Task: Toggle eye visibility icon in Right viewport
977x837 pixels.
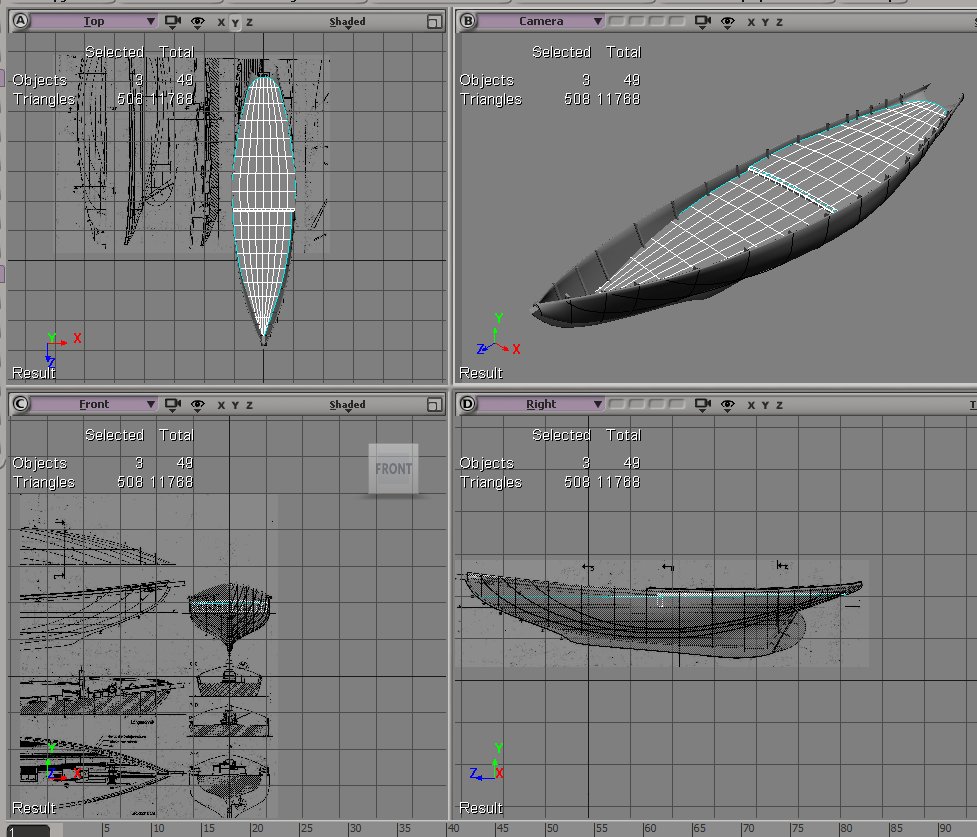Action: [x=728, y=405]
